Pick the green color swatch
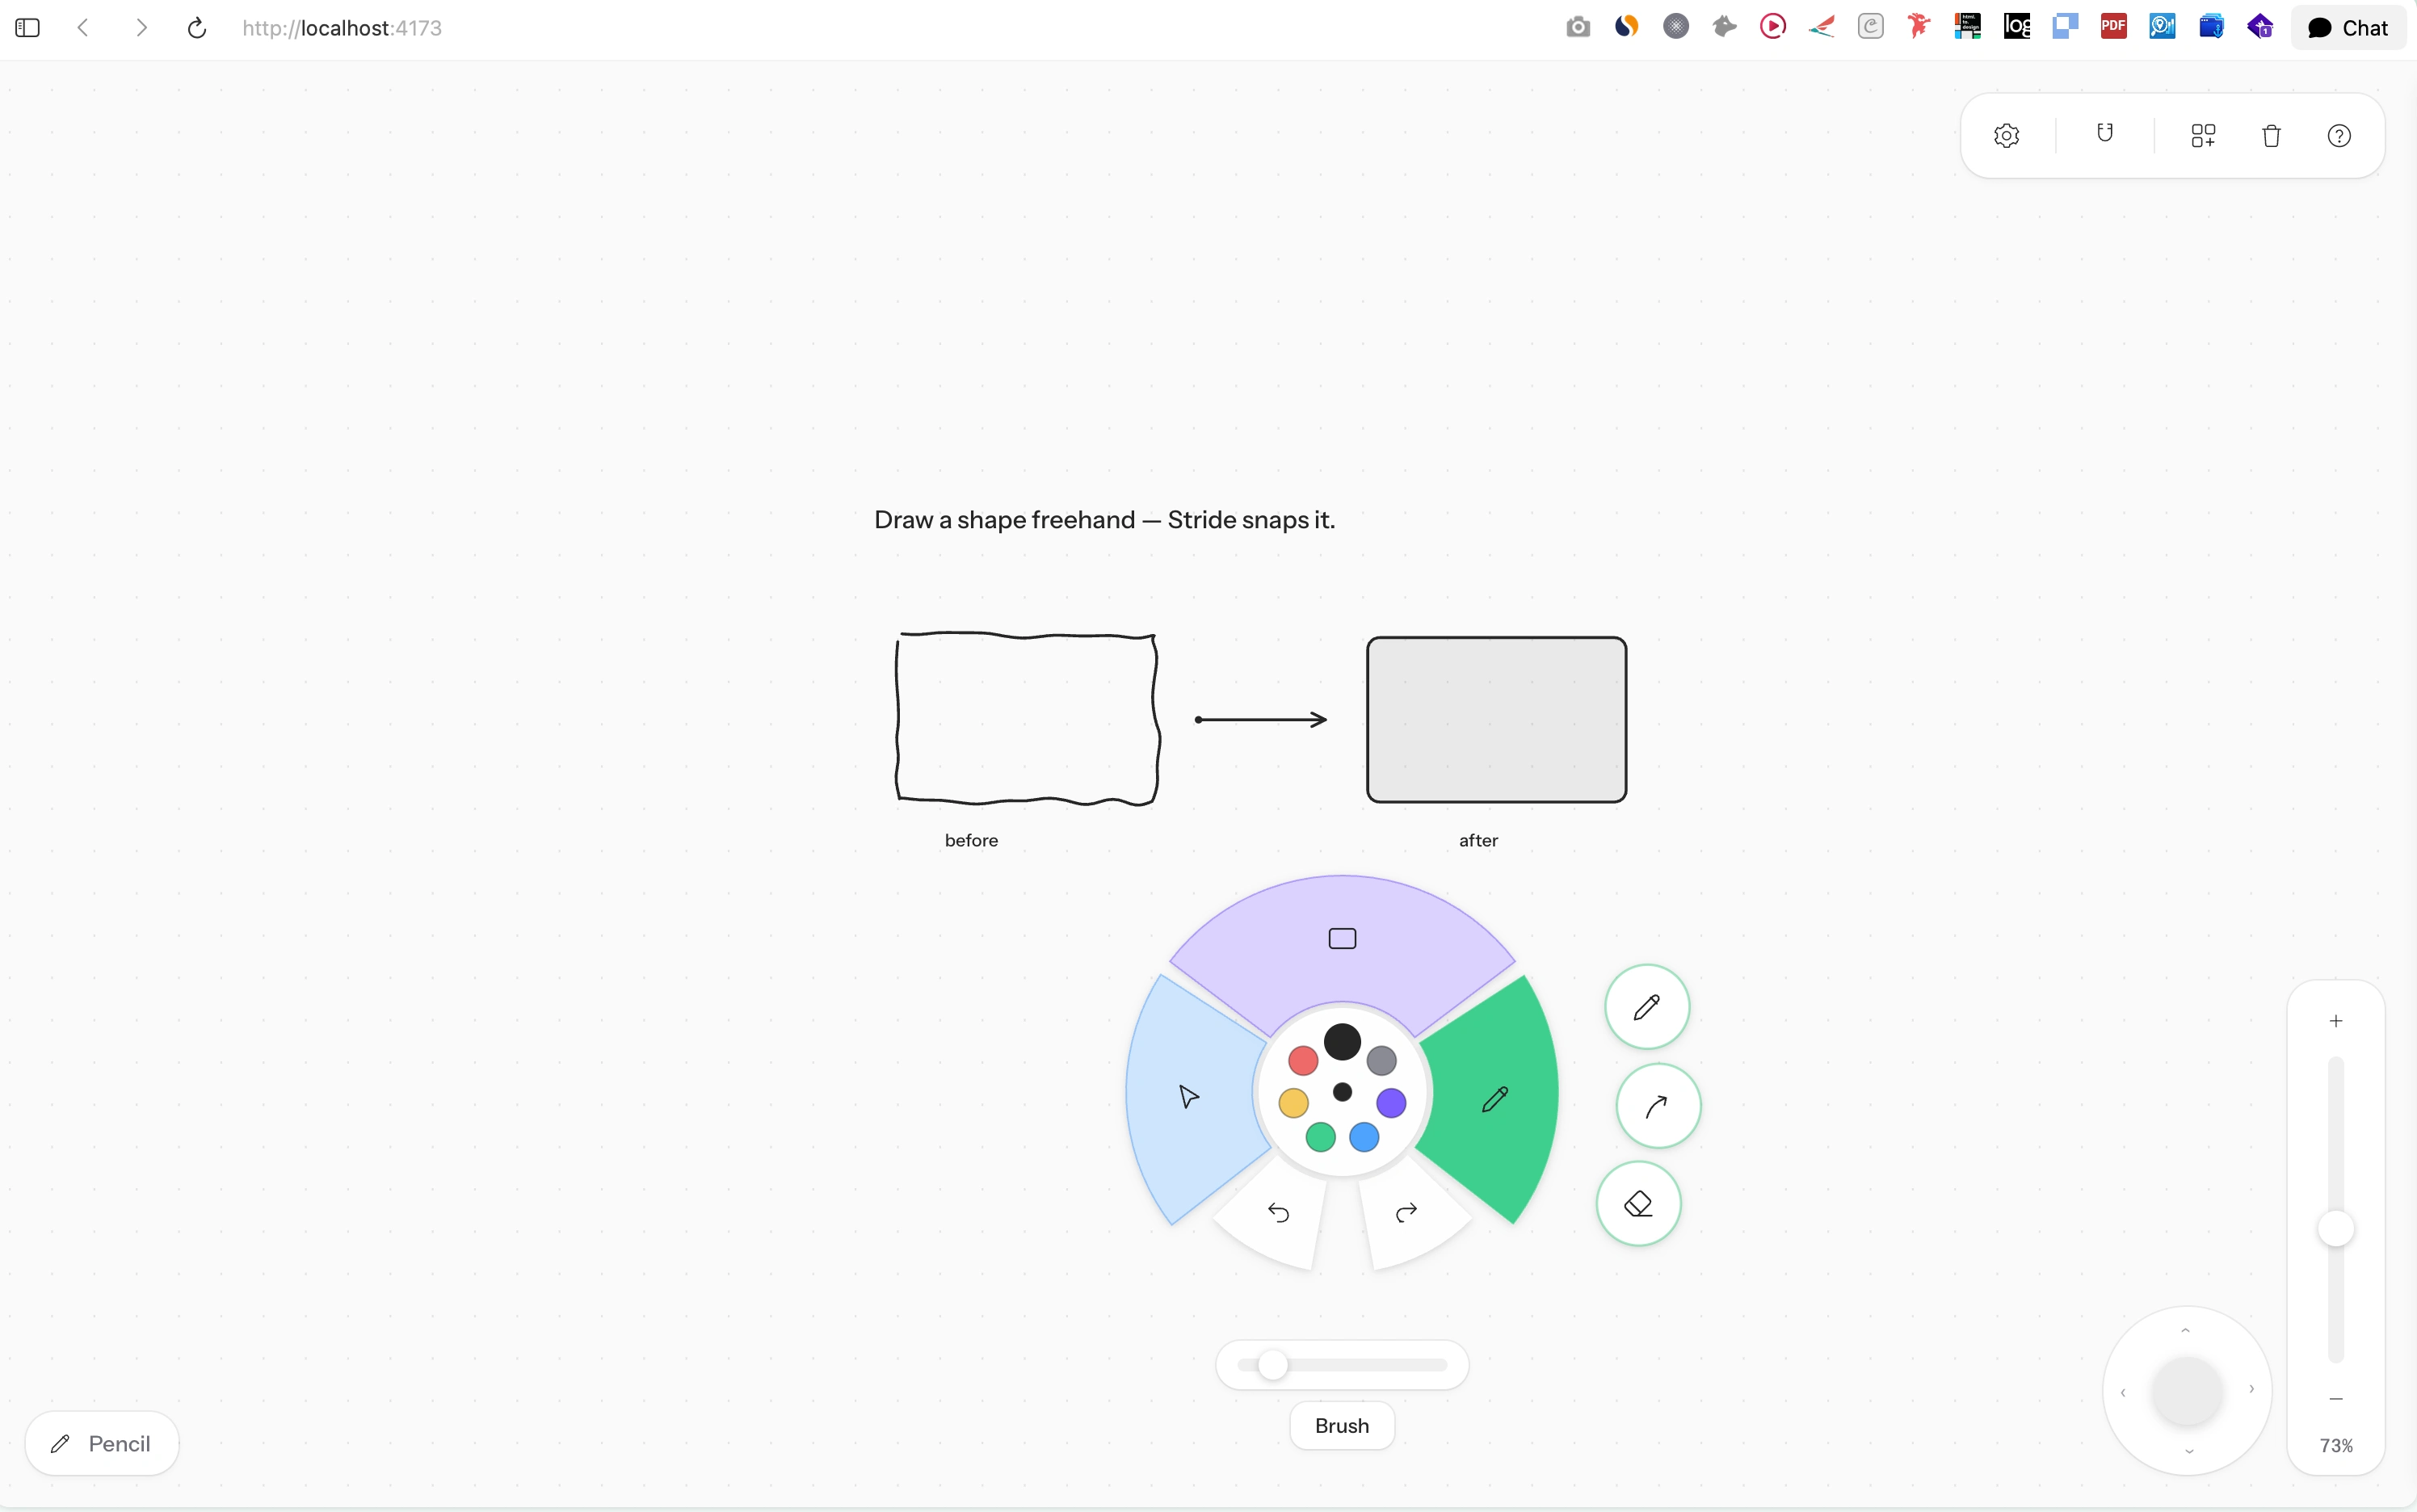2417x1512 pixels. pyautogui.click(x=1320, y=1137)
